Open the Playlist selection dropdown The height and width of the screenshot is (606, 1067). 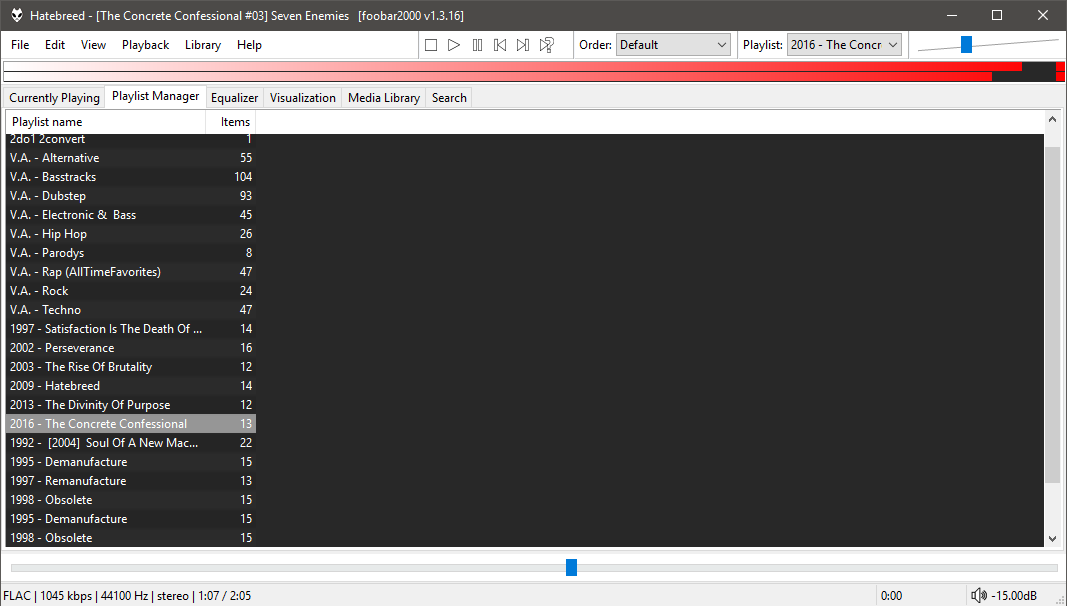(x=844, y=45)
